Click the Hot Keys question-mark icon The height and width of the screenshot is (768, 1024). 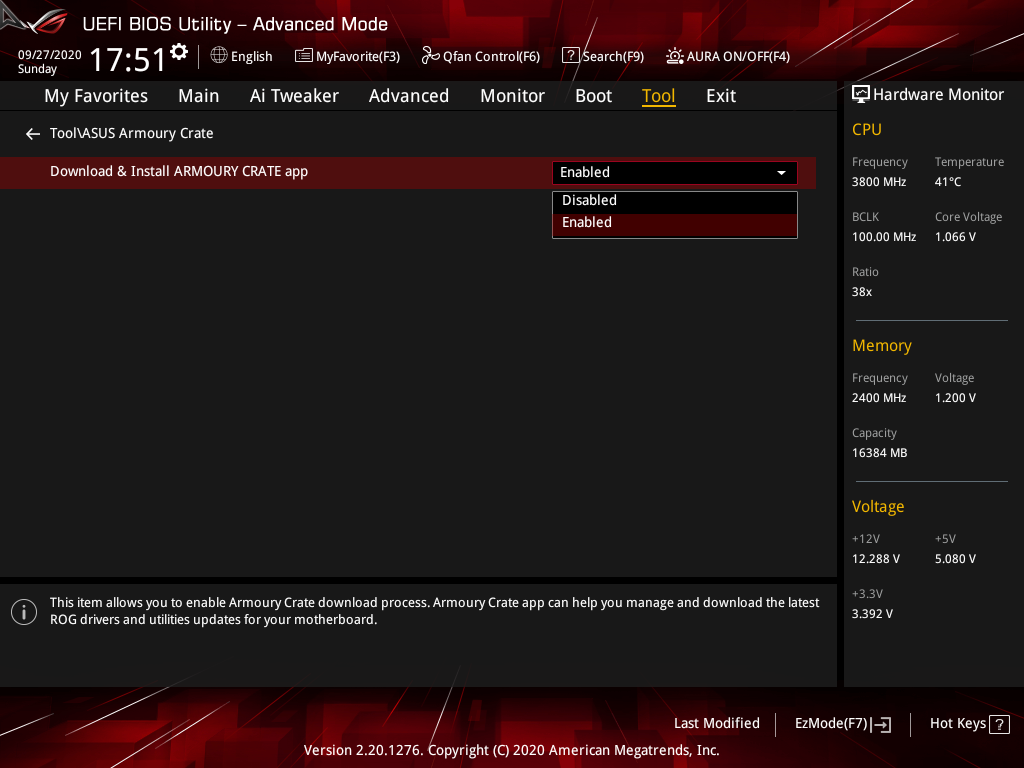[x=999, y=724]
